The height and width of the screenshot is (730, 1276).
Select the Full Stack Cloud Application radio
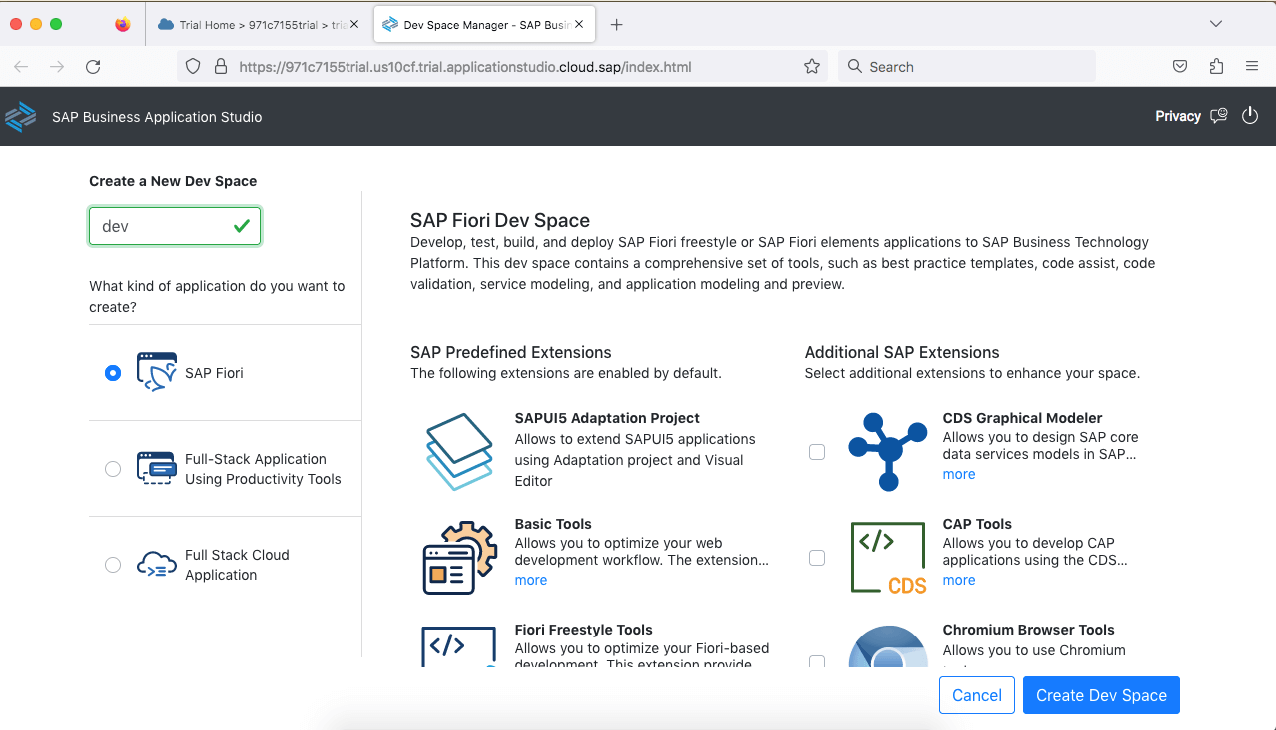tap(113, 565)
